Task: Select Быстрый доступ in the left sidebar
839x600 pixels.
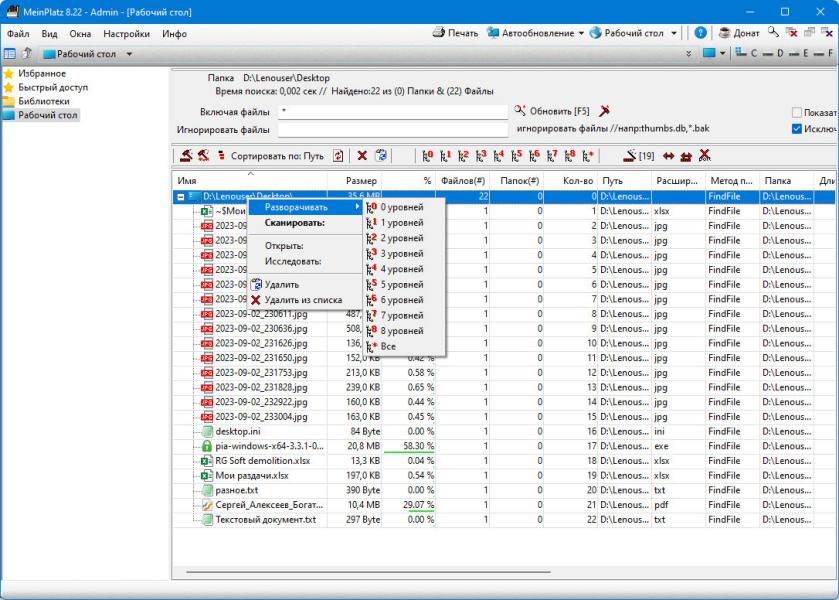Action: pyautogui.click(x=52, y=87)
